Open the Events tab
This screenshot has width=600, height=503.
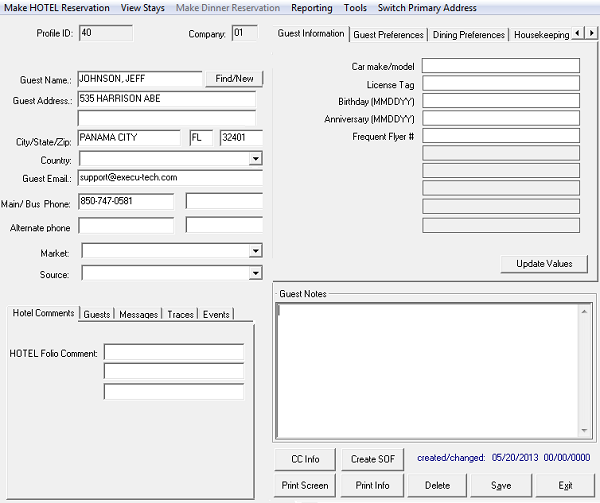[x=216, y=314]
